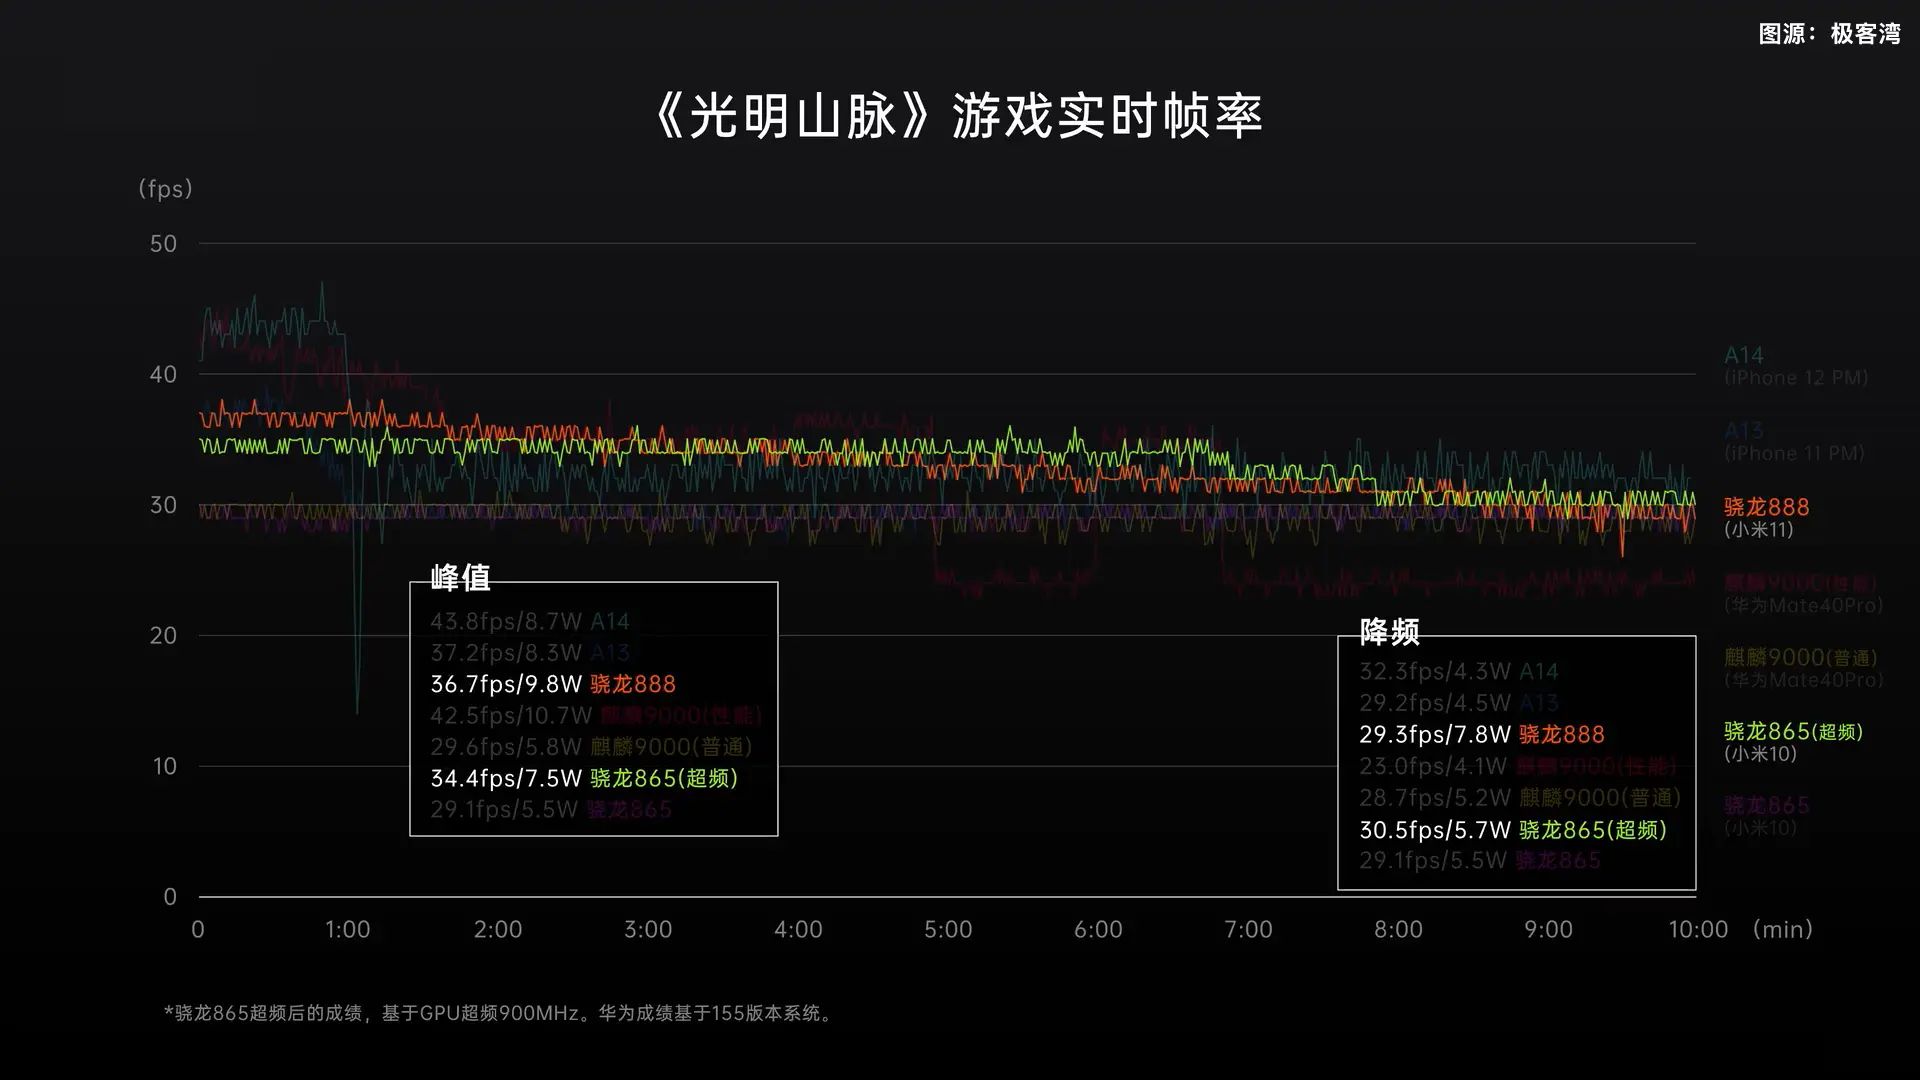Select the 50 fps axis value
1920x1080 pixels.
[163, 244]
